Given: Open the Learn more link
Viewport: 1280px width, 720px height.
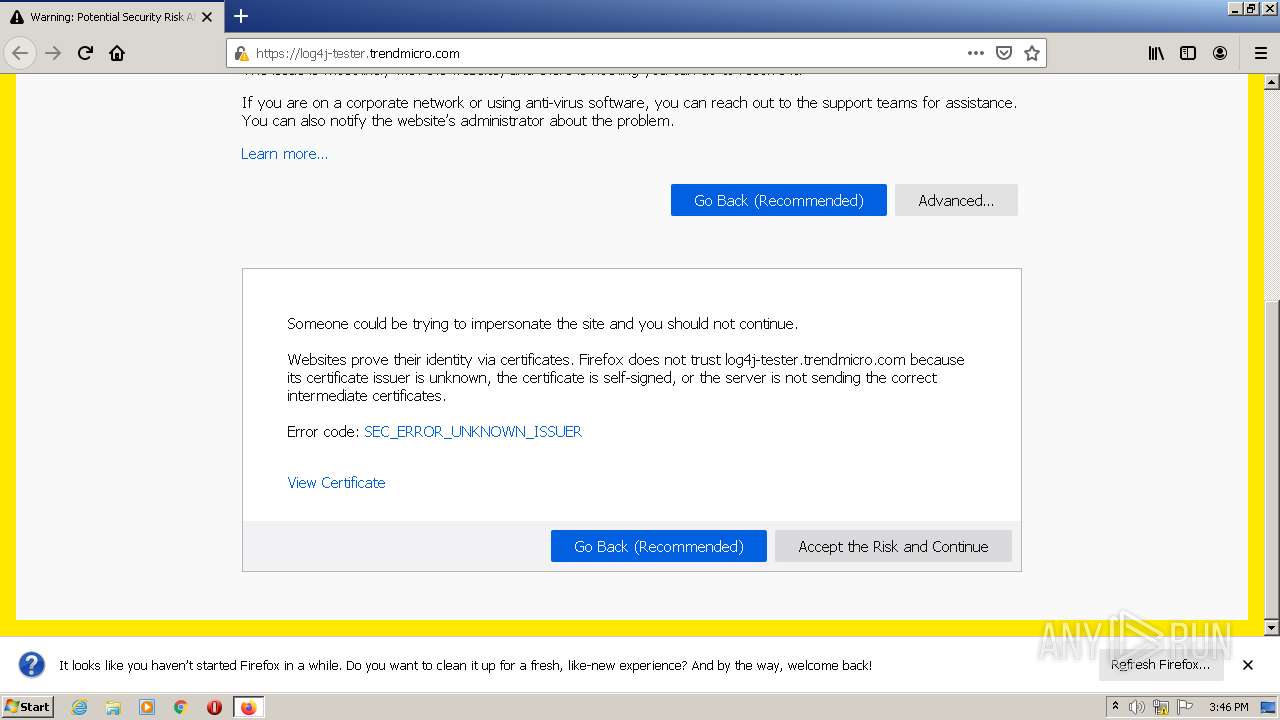Looking at the screenshot, I should 284,153.
